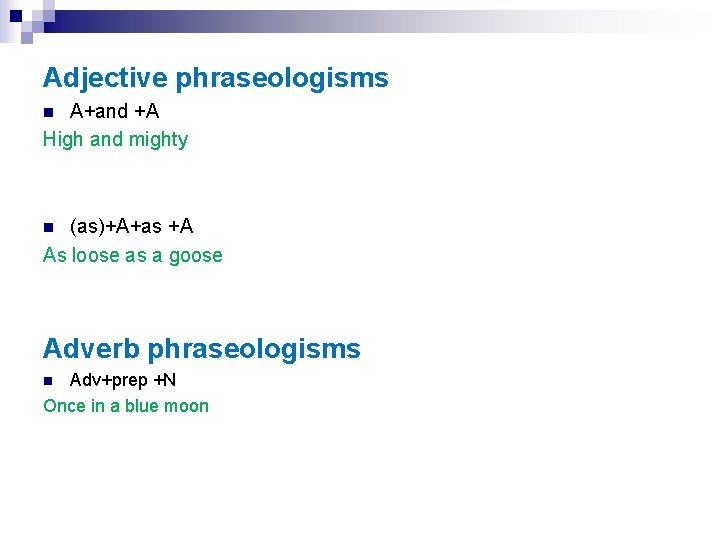The width and height of the screenshot is (720, 540).
Task: Click the "Adv+prep +N" pattern text
Action: pyautogui.click(x=122, y=380)
